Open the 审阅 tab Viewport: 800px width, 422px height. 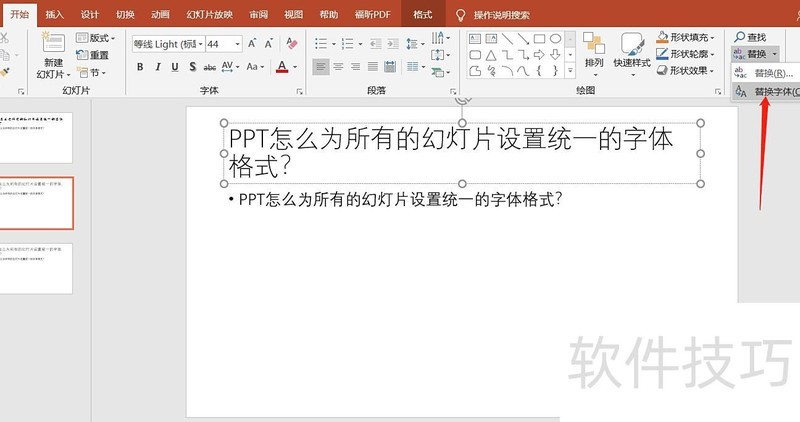coord(259,15)
